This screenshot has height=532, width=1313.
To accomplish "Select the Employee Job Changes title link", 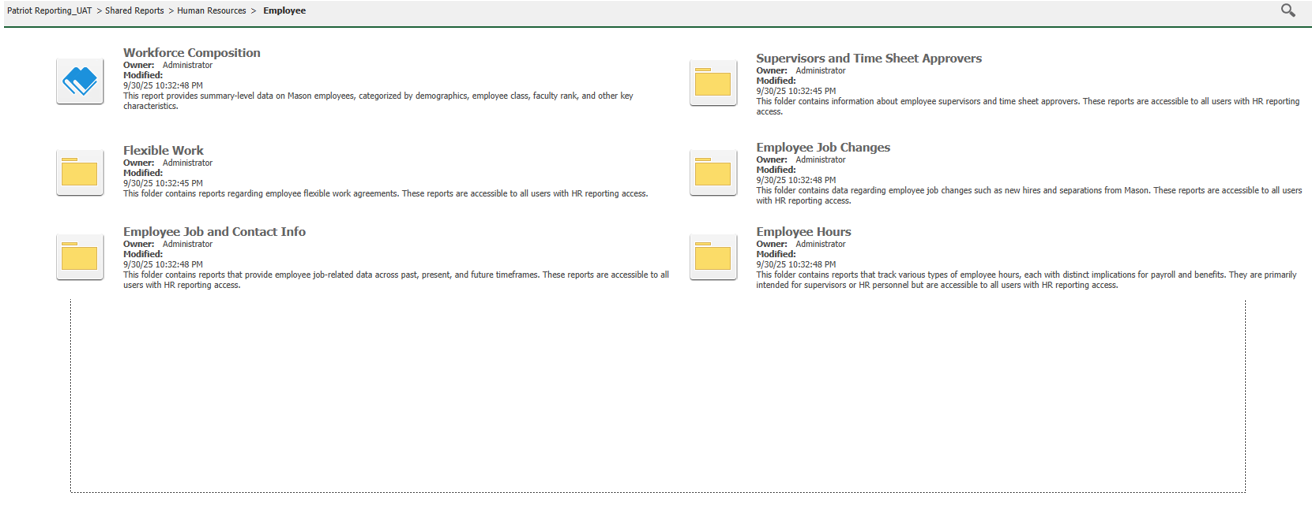I will pos(822,148).
